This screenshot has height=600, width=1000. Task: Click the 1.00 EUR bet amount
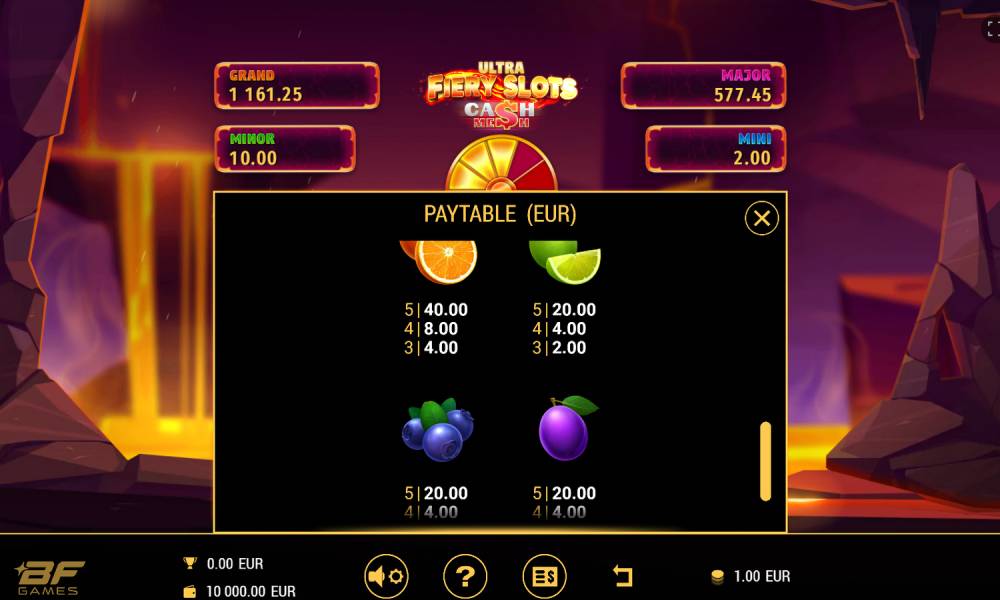pos(761,576)
